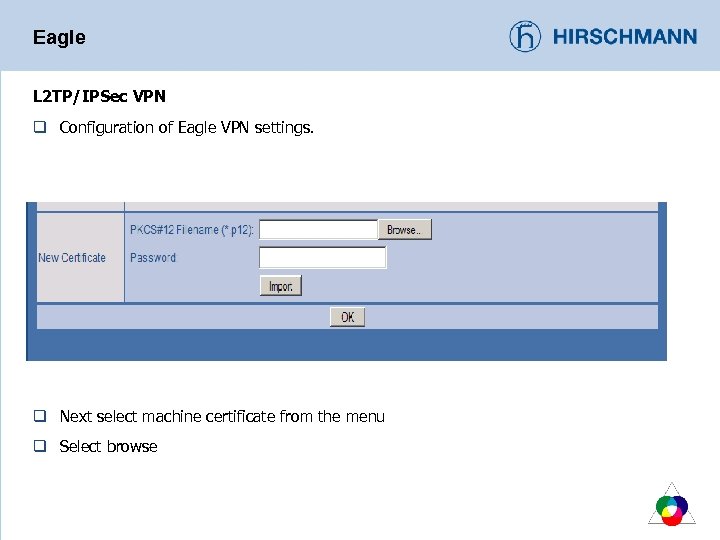
Task: Click the colorful triangle logo icon
Action: pos(672,504)
